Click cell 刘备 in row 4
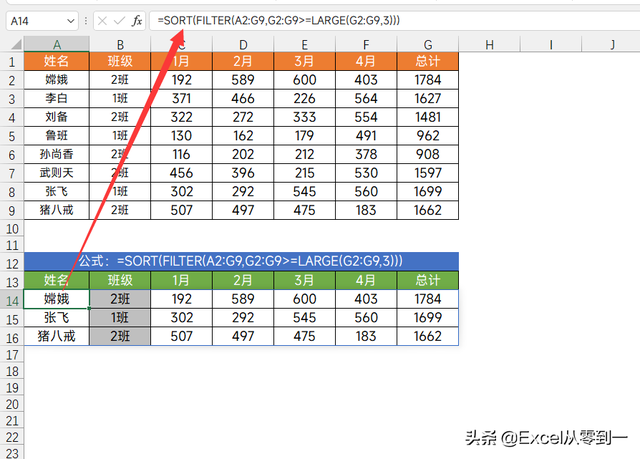The width and height of the screenshot is (640, 459). 57,117
